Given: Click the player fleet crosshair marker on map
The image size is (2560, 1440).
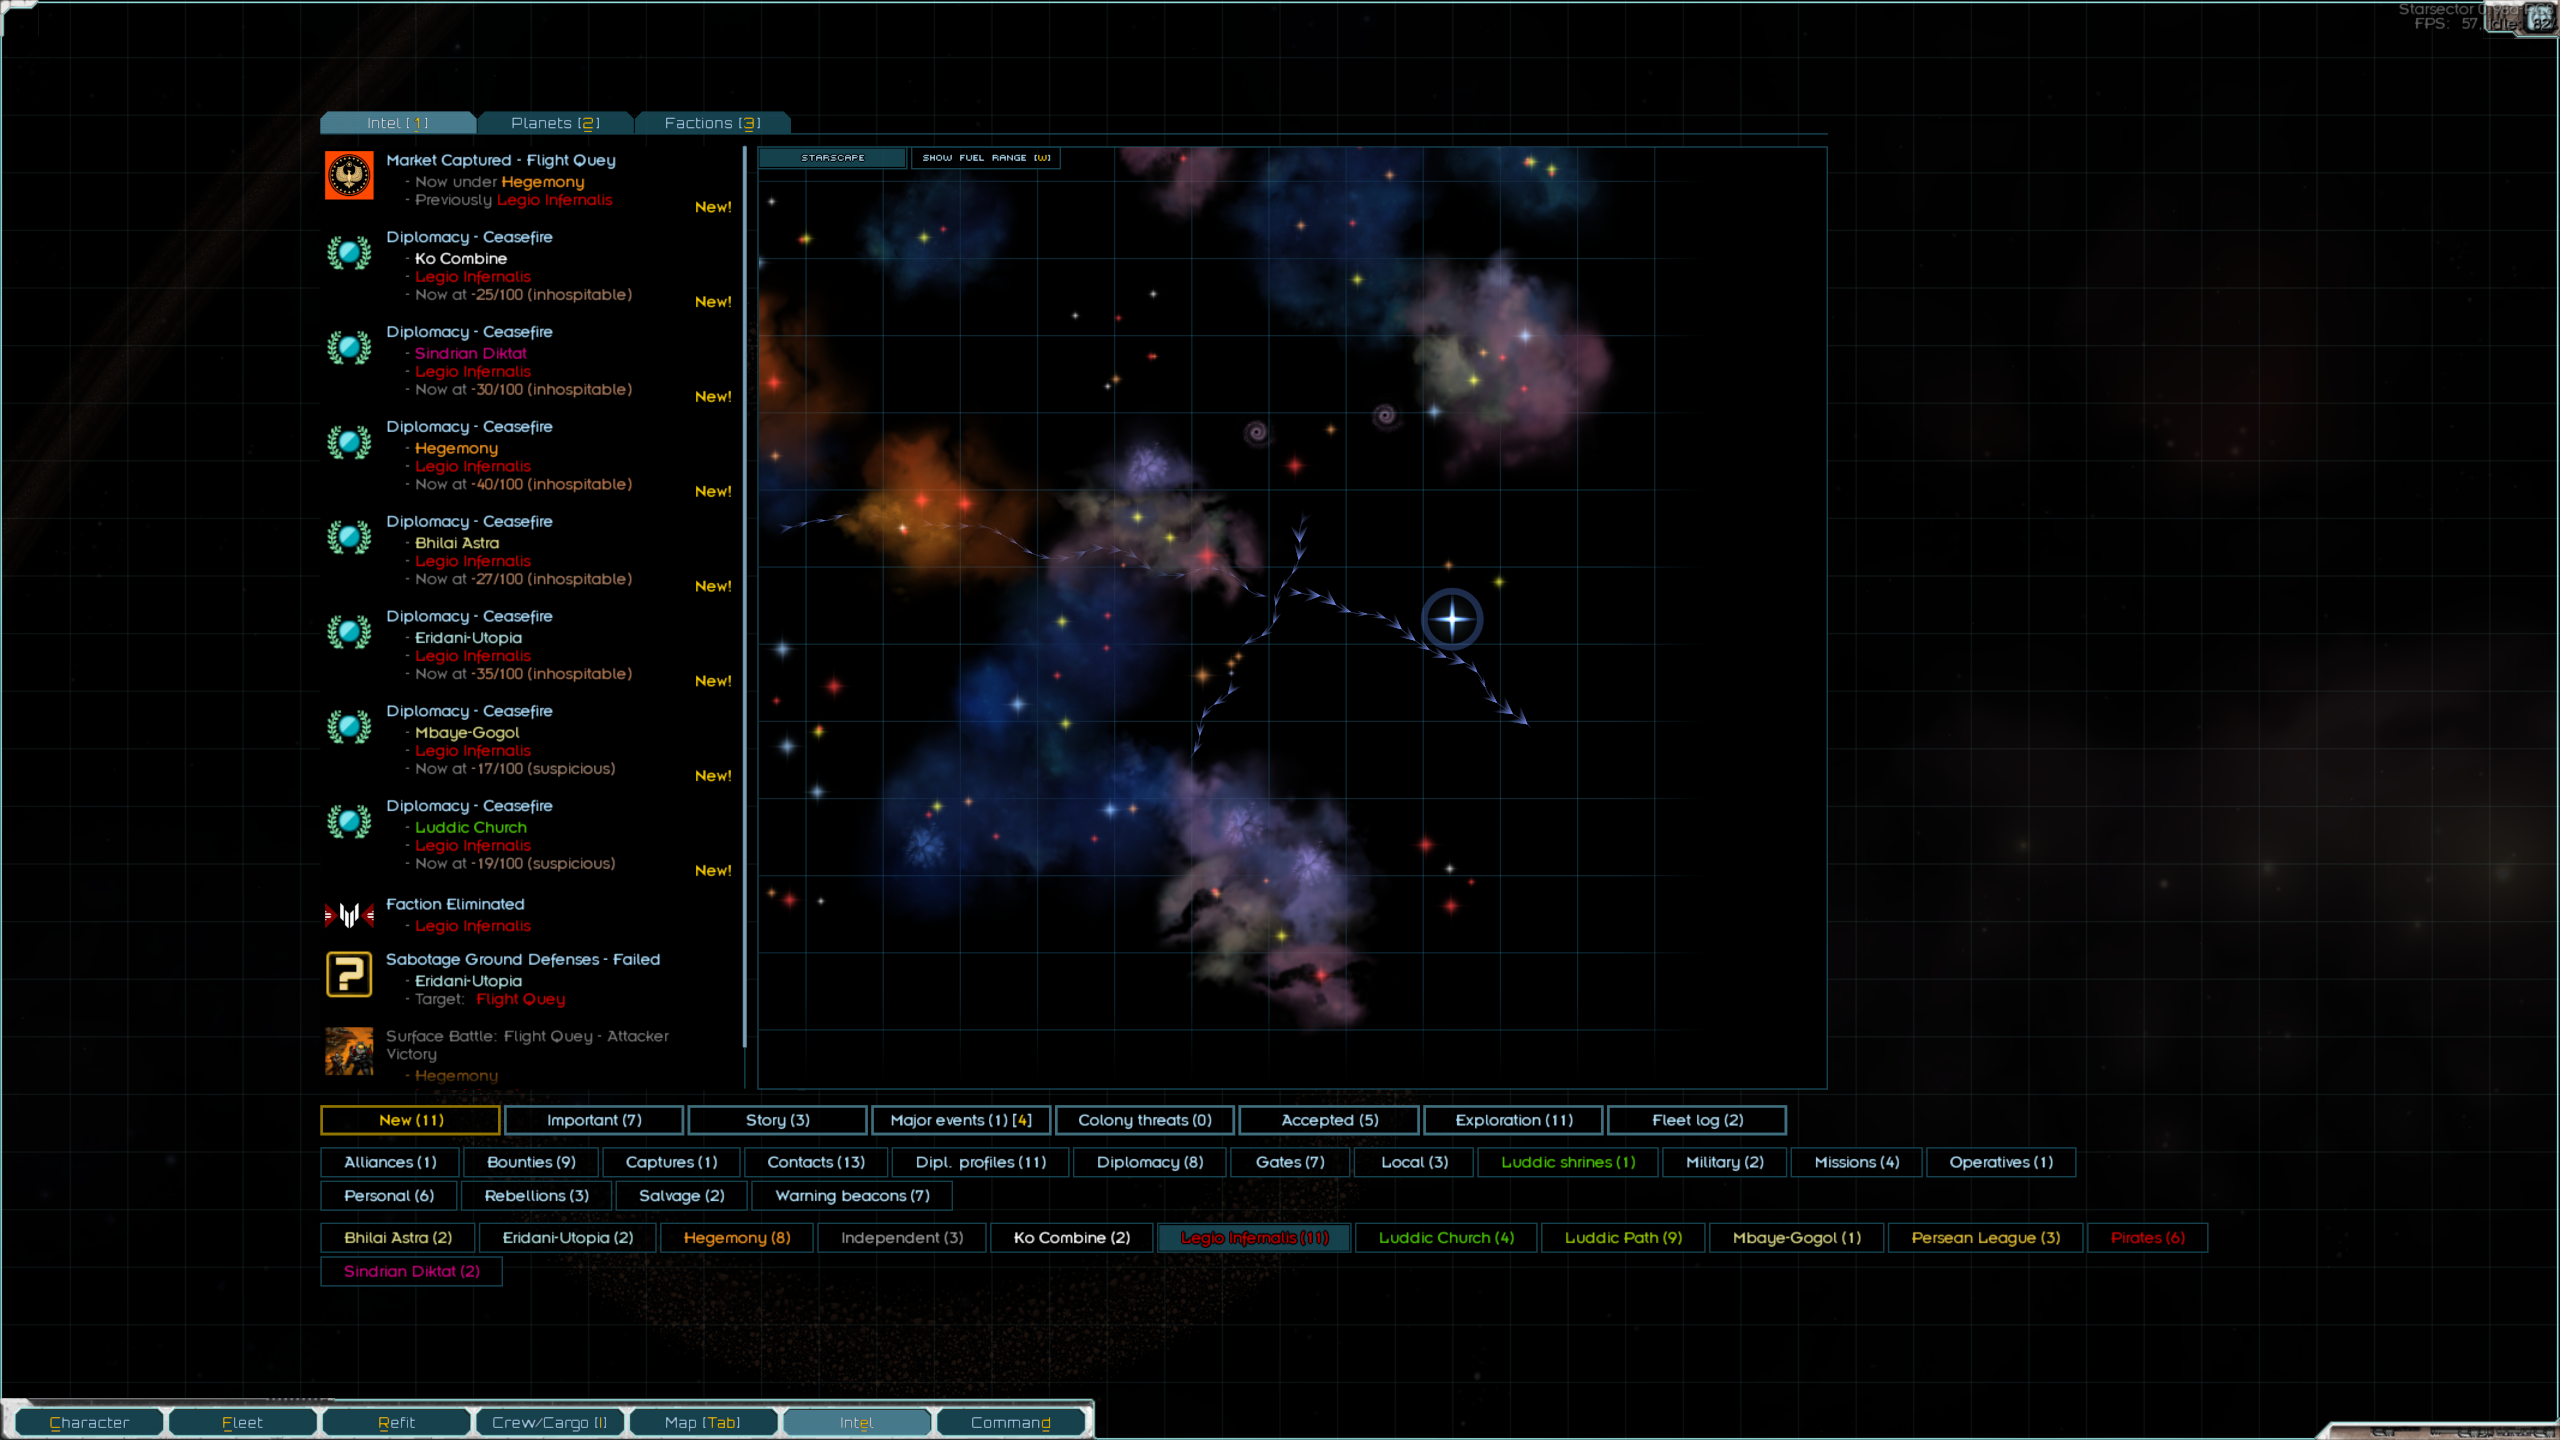Looking at the screenshot, I should (1452, 619).
